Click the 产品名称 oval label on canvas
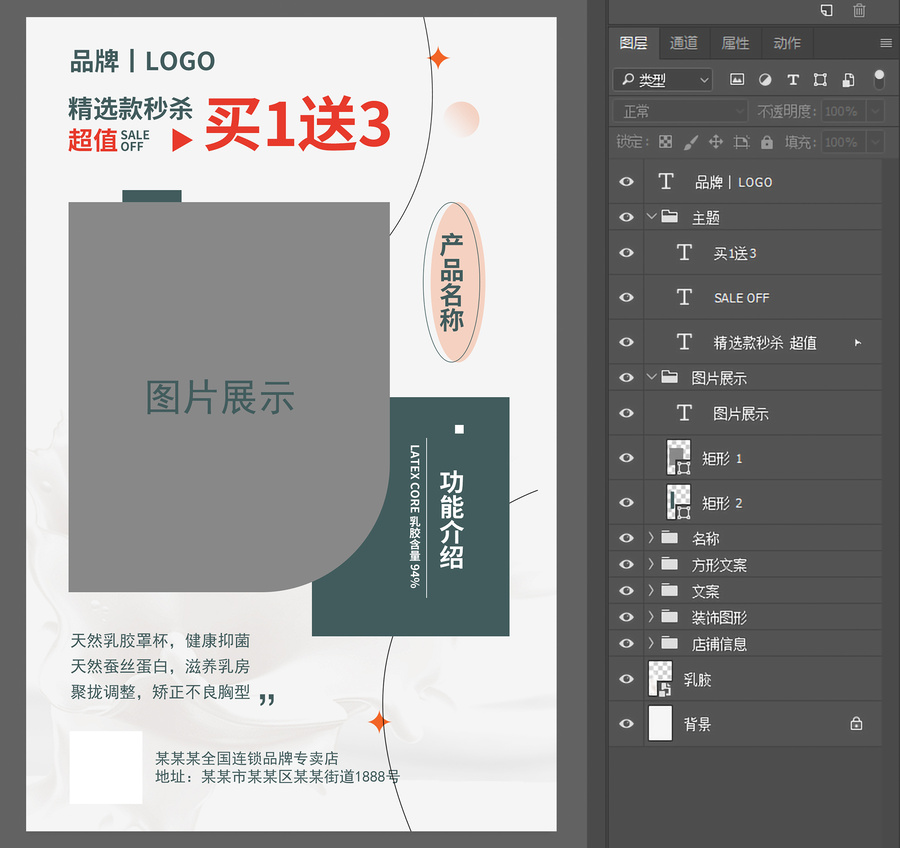900x848 pixels. (452, 282)
